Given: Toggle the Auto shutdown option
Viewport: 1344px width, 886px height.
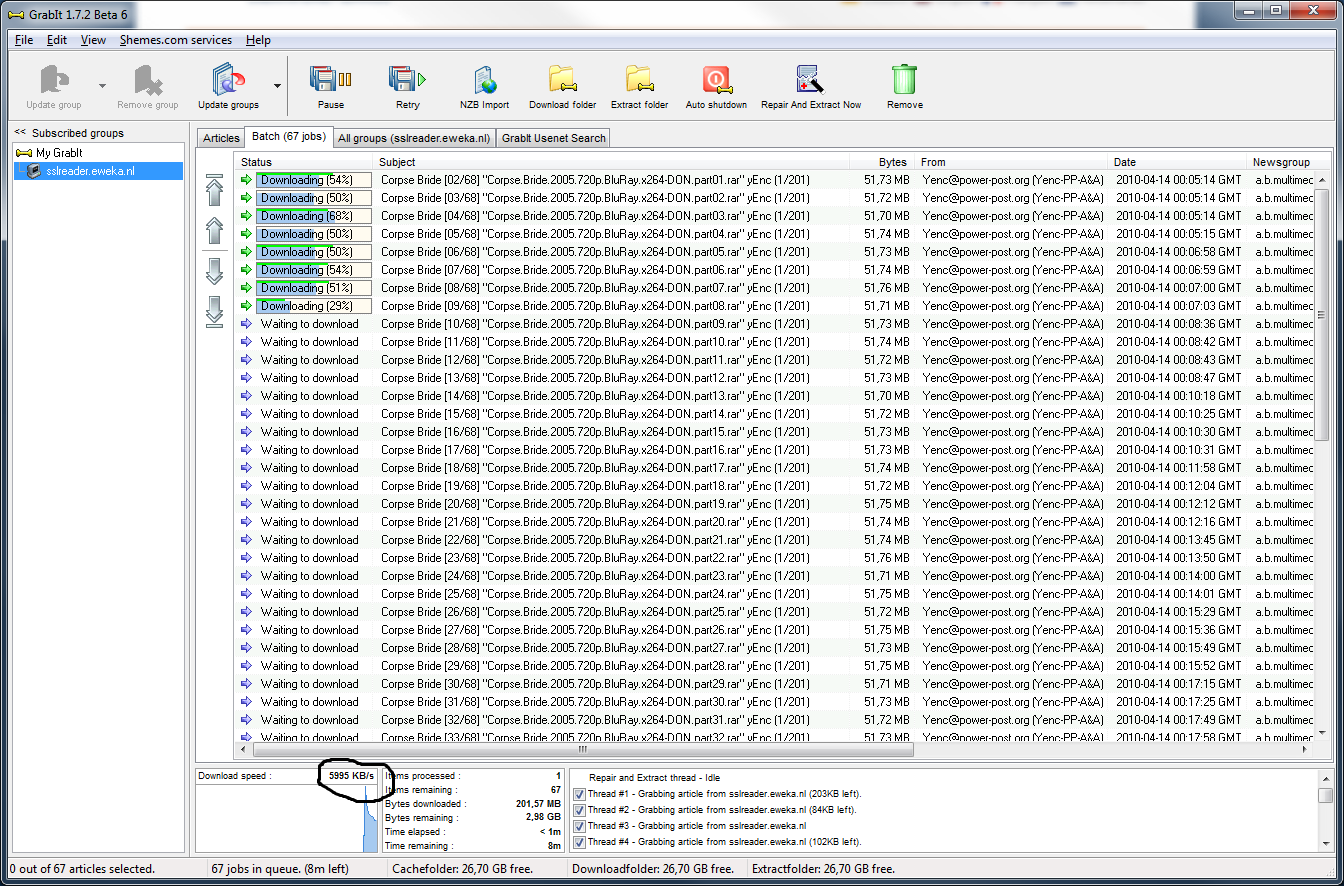Looking at the screenshot, I should (x=716, y=87).
